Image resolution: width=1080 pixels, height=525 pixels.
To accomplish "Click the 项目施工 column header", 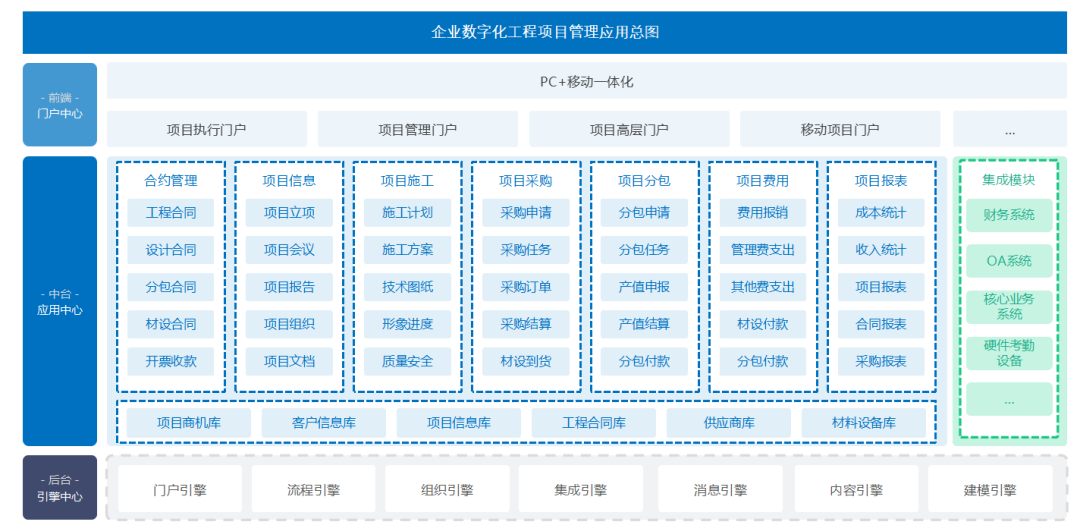I will 408,181.
